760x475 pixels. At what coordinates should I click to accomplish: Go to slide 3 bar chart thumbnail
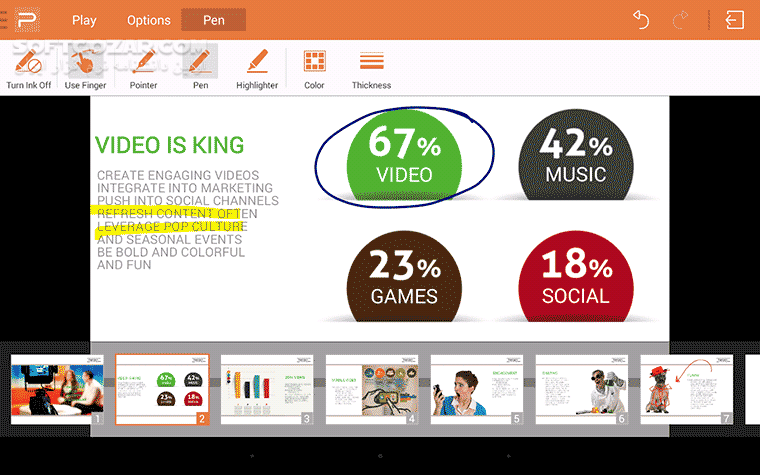pos(267,389)
